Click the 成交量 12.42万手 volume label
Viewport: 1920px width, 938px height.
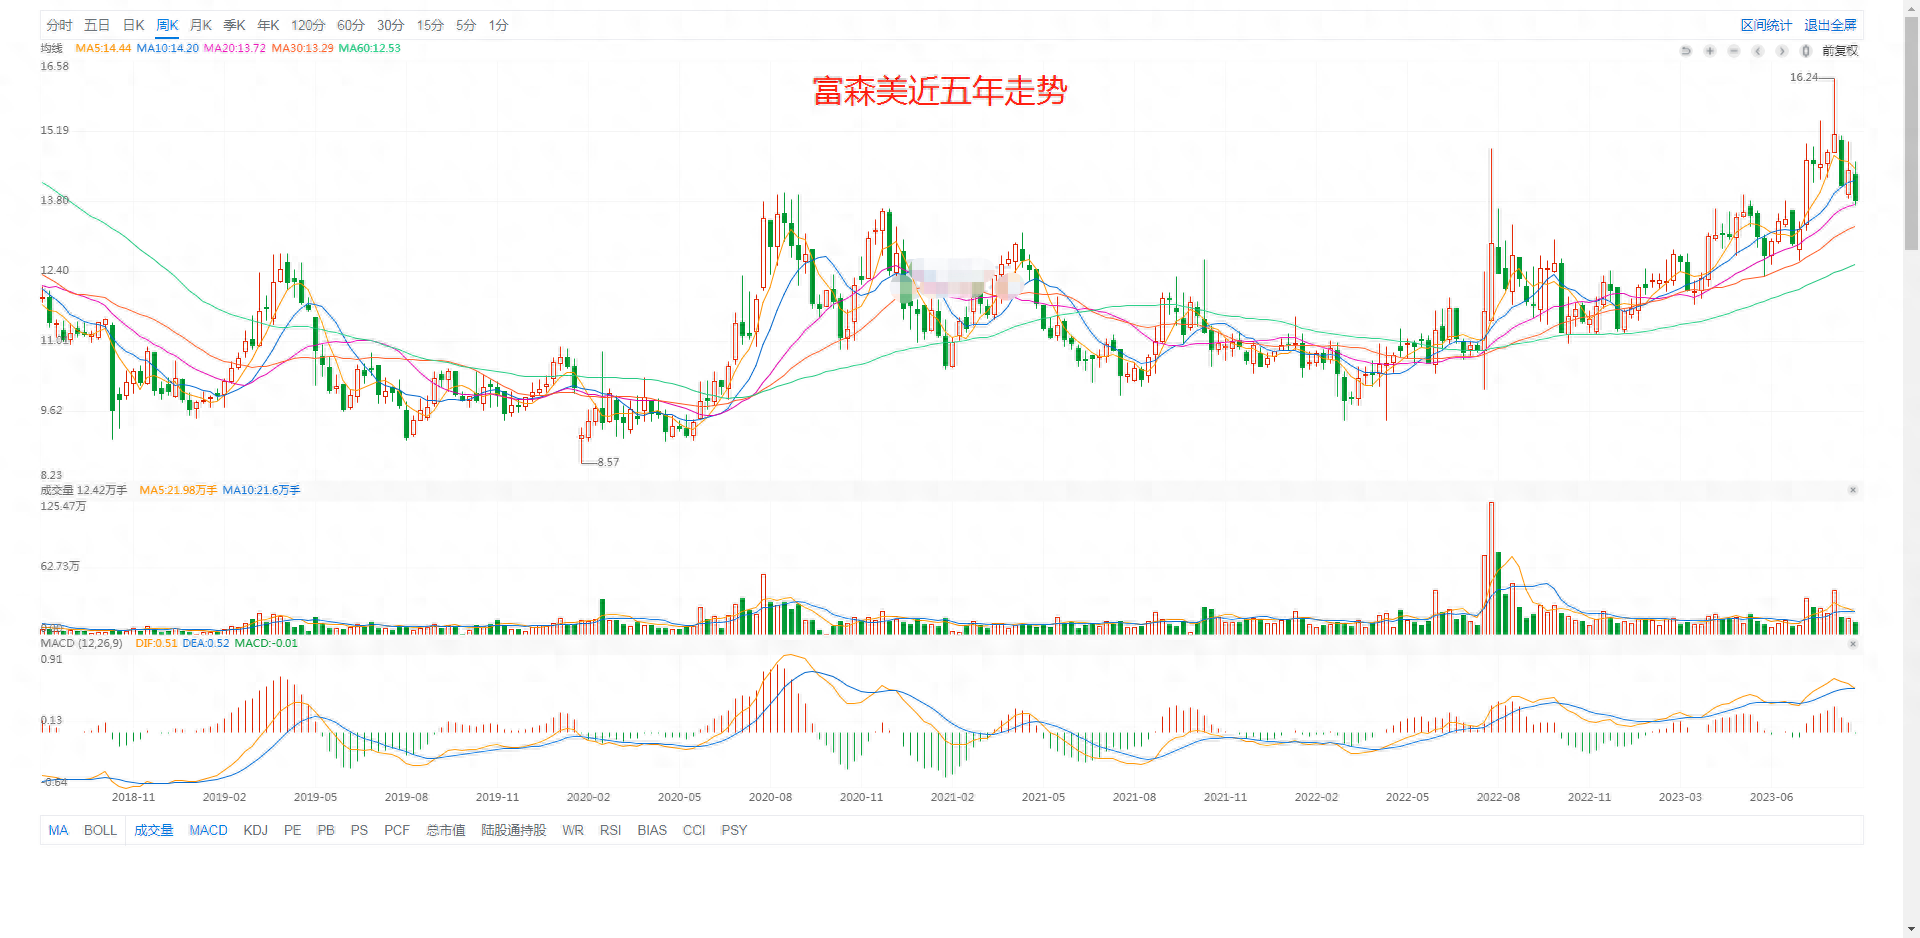point(84,490)
